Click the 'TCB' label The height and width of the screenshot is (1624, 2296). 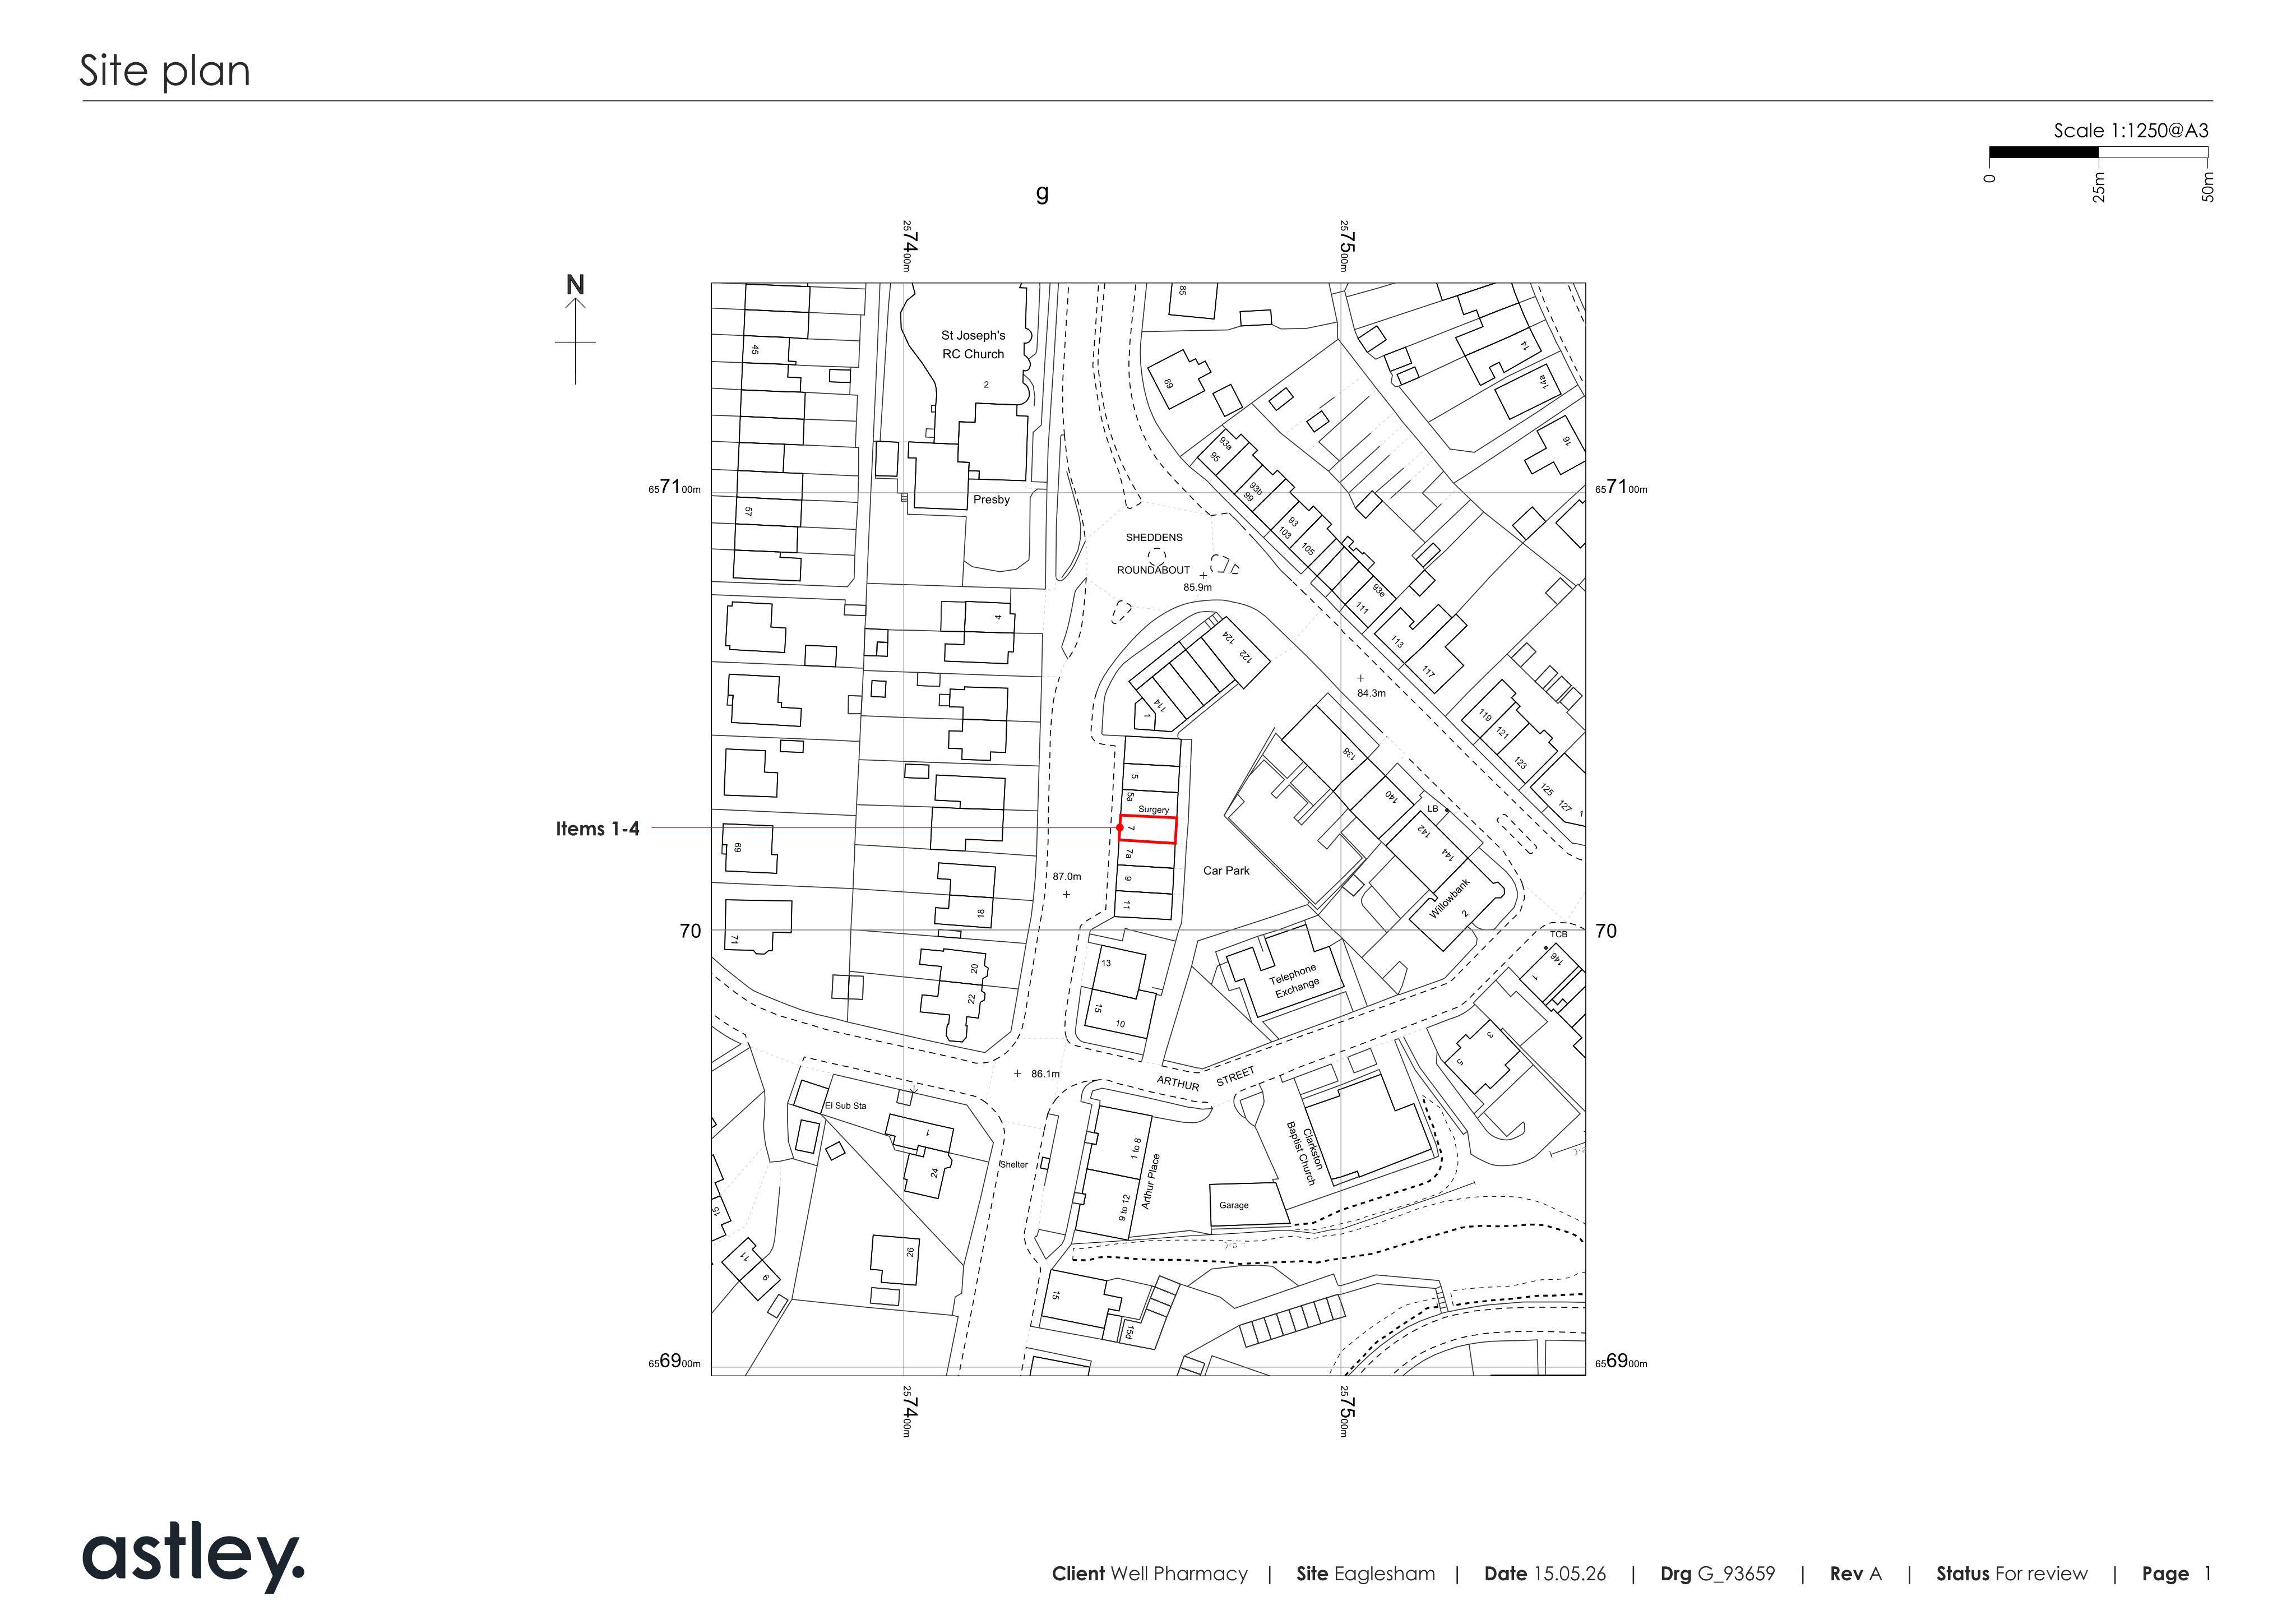[x=1559, y=935]
